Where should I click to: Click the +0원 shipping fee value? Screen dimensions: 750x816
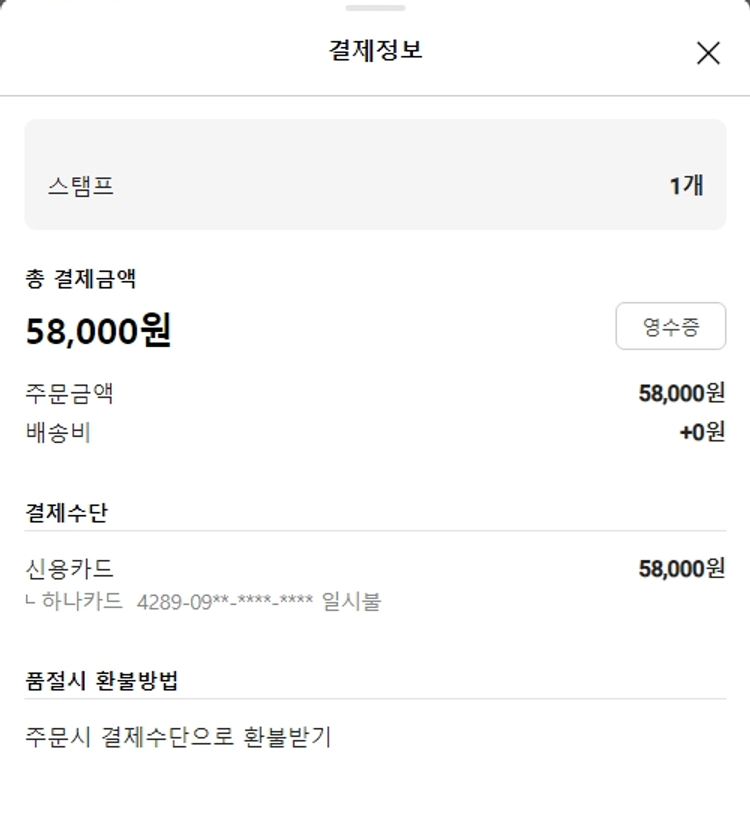pos(701,433)
